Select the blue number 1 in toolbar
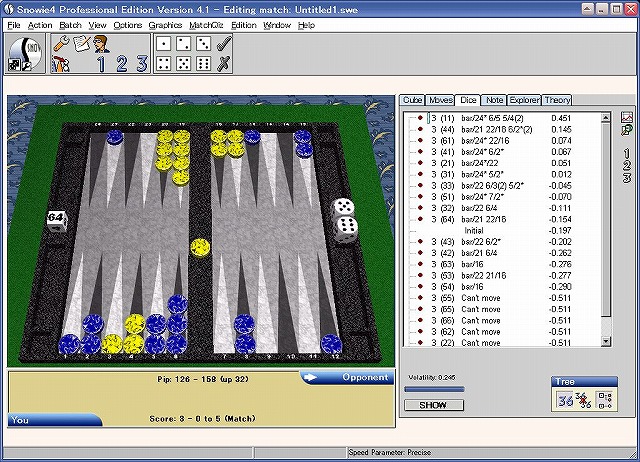Image resolution: width=640 pixels, height=462 pixels. [x=101, y=64]
